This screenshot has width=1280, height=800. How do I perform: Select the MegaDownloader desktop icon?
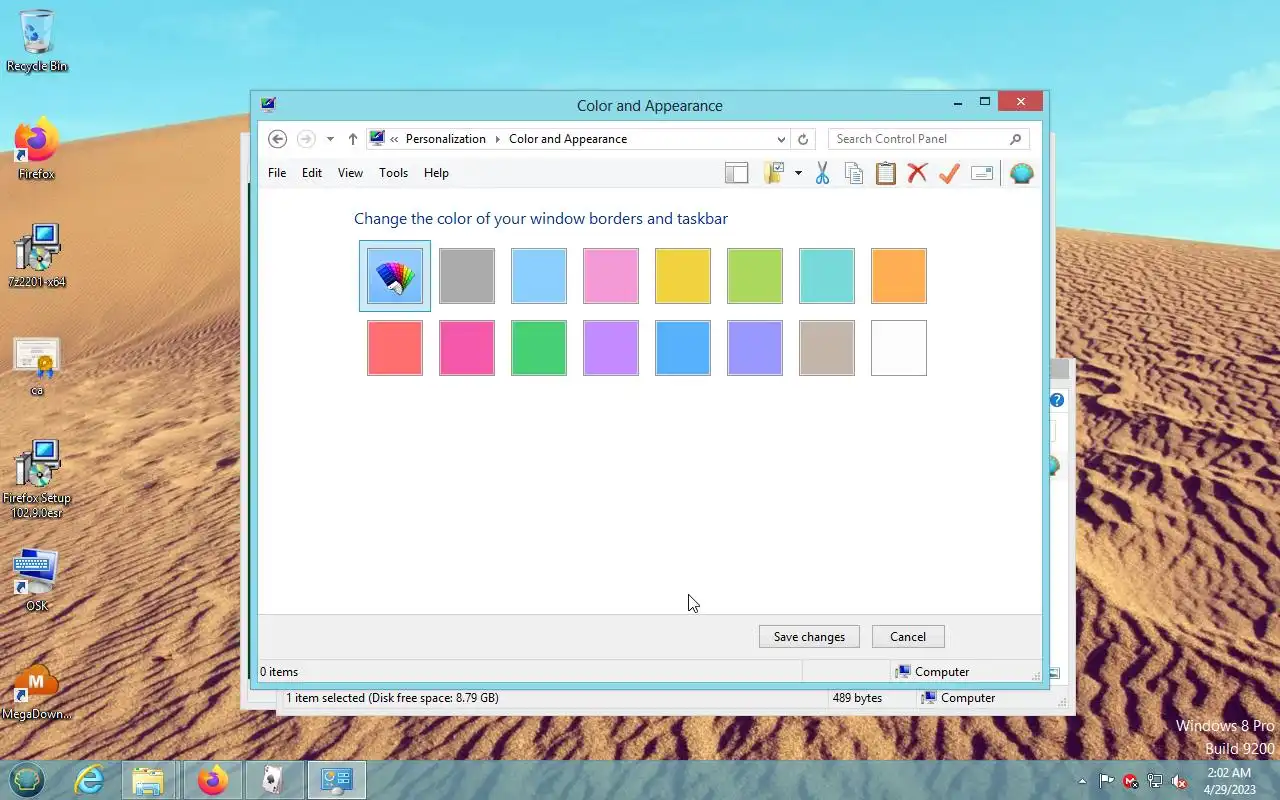(x=37, y=690)
